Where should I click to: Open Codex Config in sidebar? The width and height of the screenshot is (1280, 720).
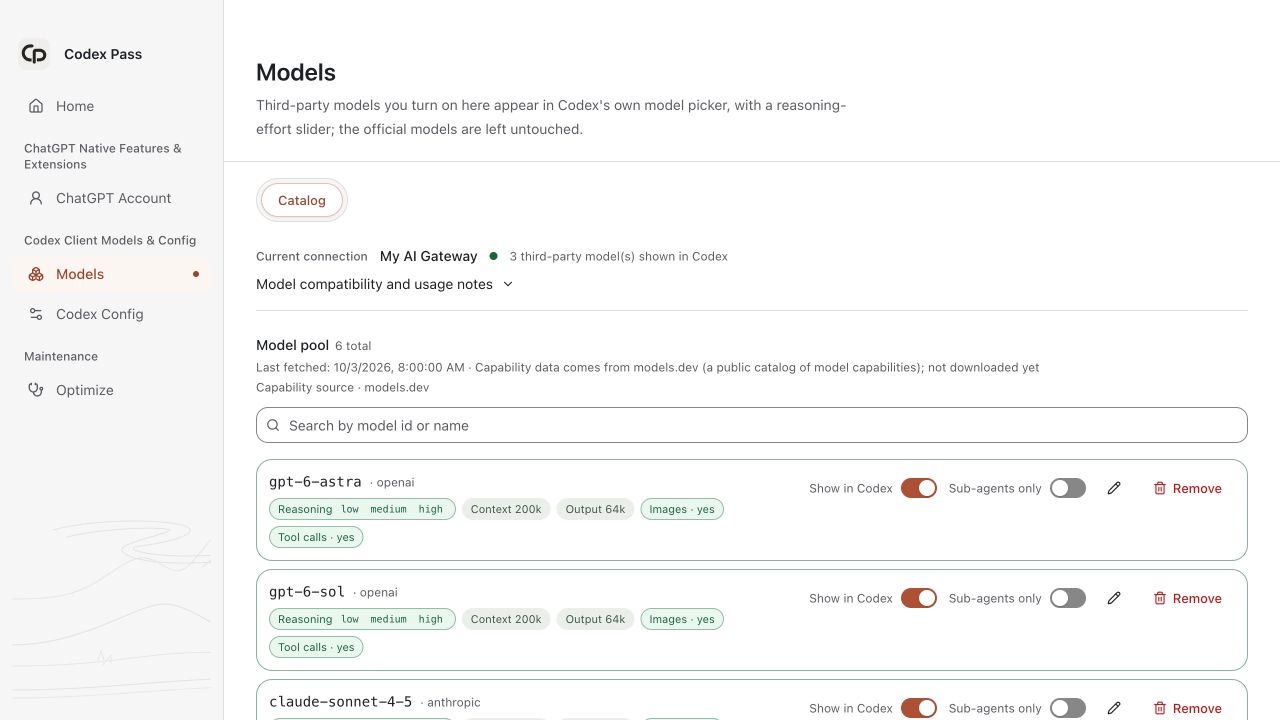click(x=111, y=314)
